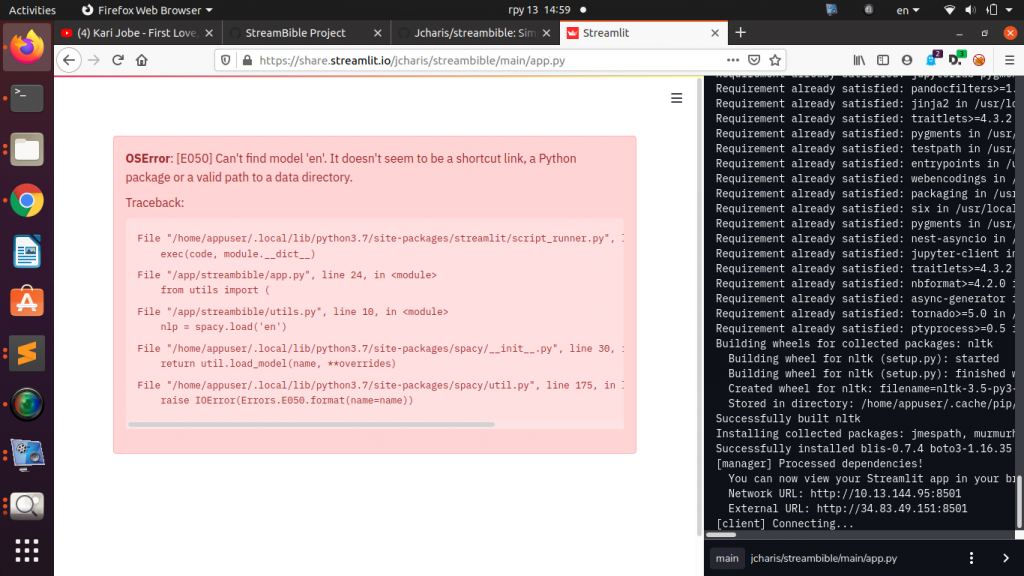Click the Wi-Fi network icon

(950, 10)
